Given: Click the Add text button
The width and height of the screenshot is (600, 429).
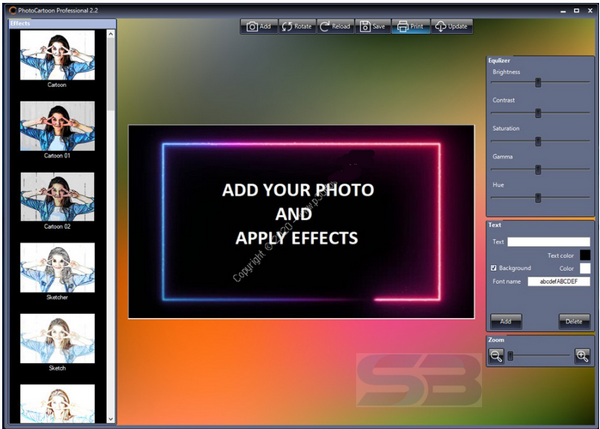Looking at the screenshot, I should click(506, 321).
